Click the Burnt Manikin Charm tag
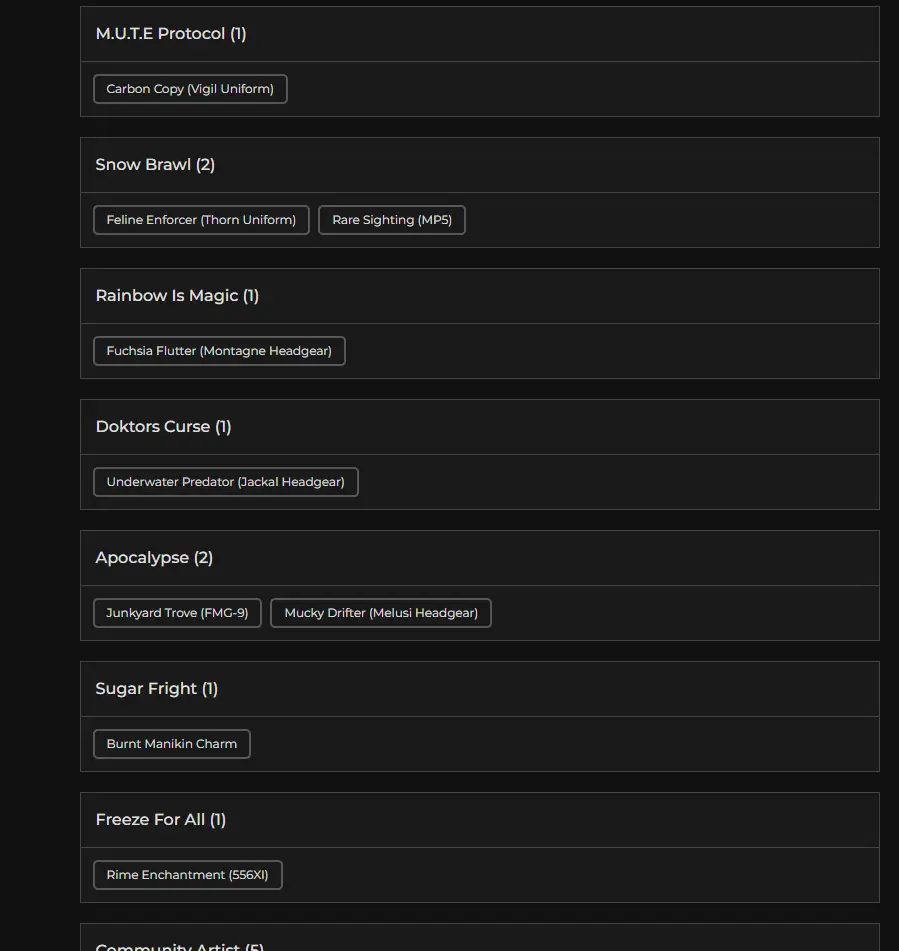 (172, 744)
